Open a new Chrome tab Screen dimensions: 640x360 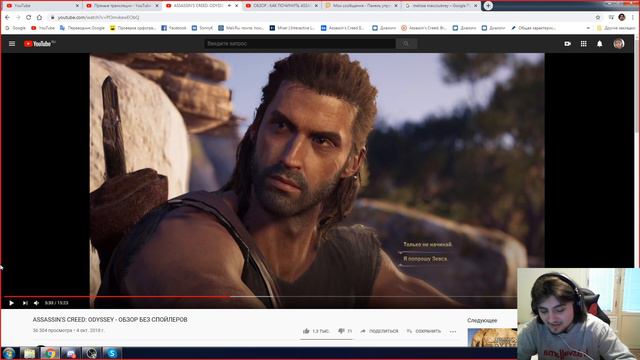point(488,6)
